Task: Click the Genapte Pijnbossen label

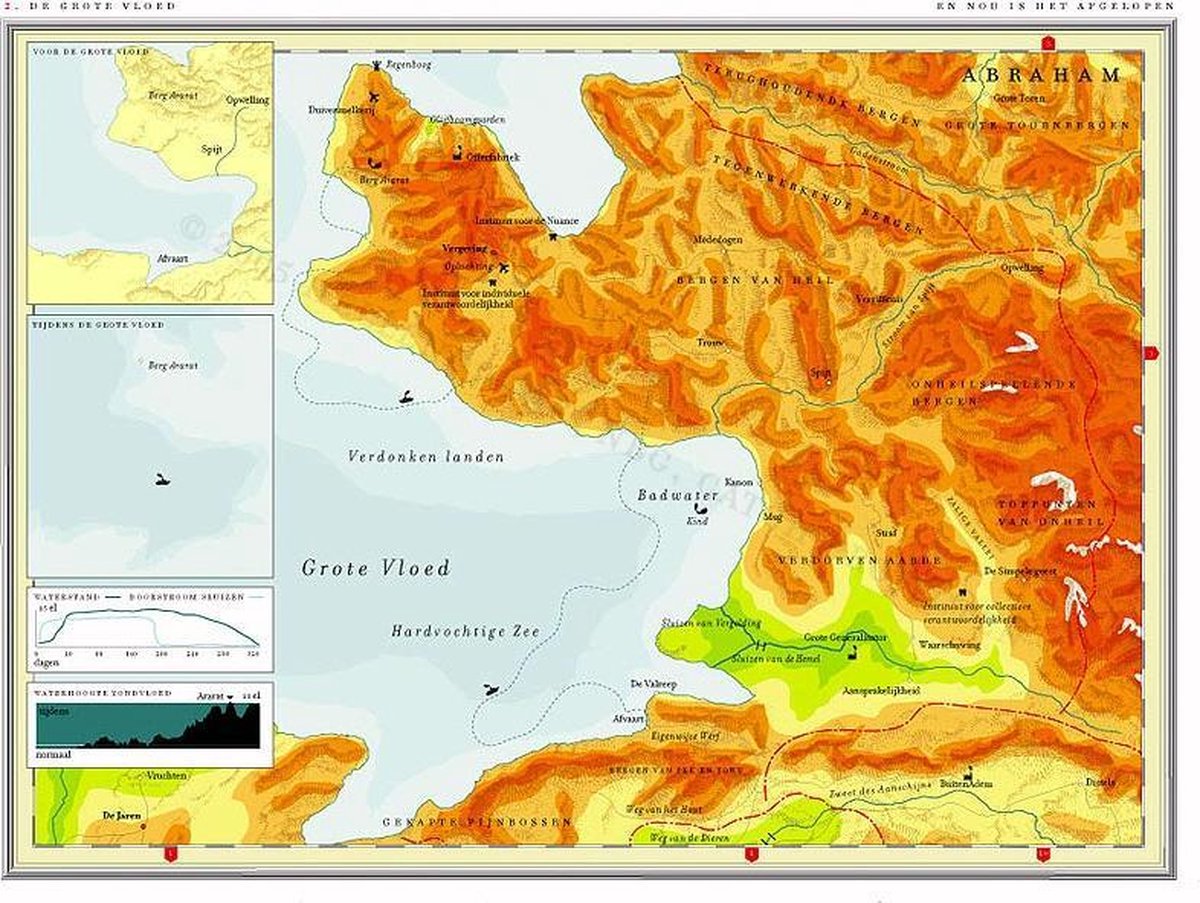Action: click(x=477, y=822)
